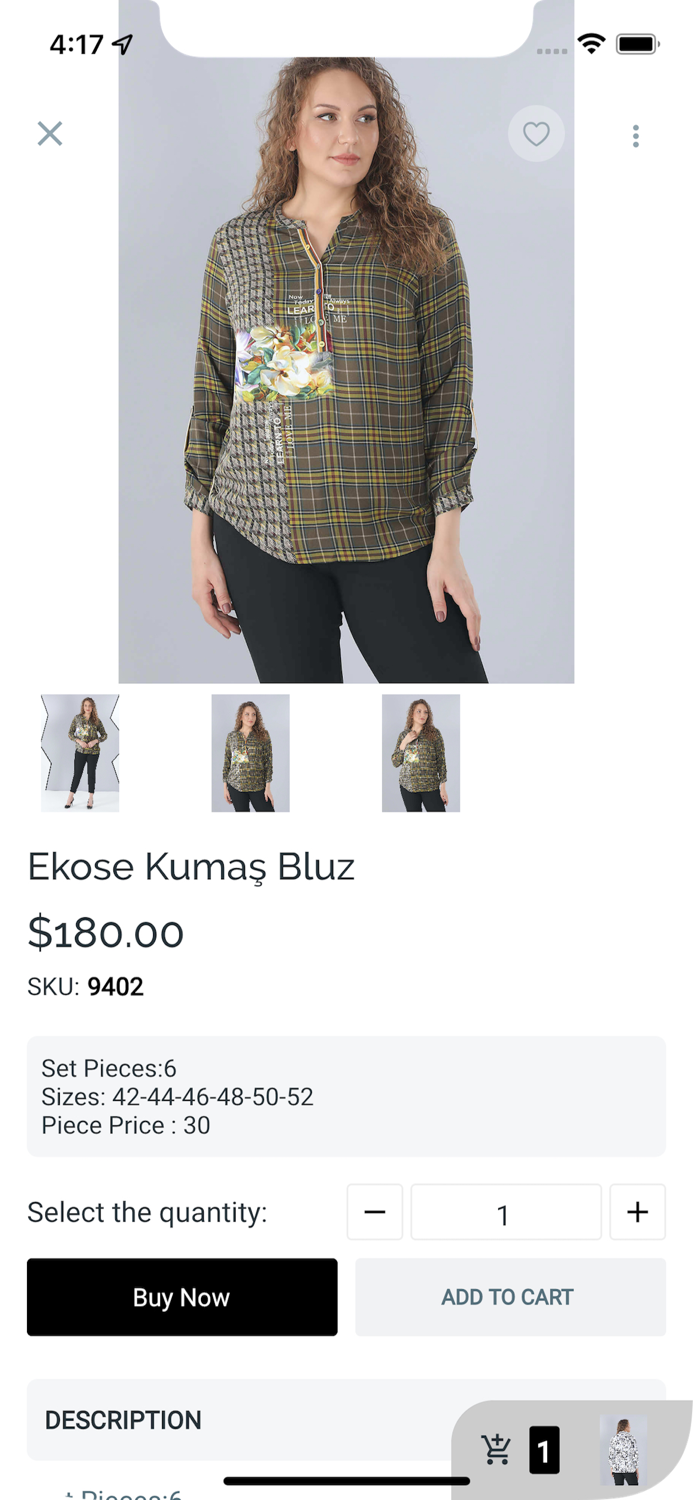693x1500 pixels.
Task: Open the cart via cart icon
Action: [496, 1449]
